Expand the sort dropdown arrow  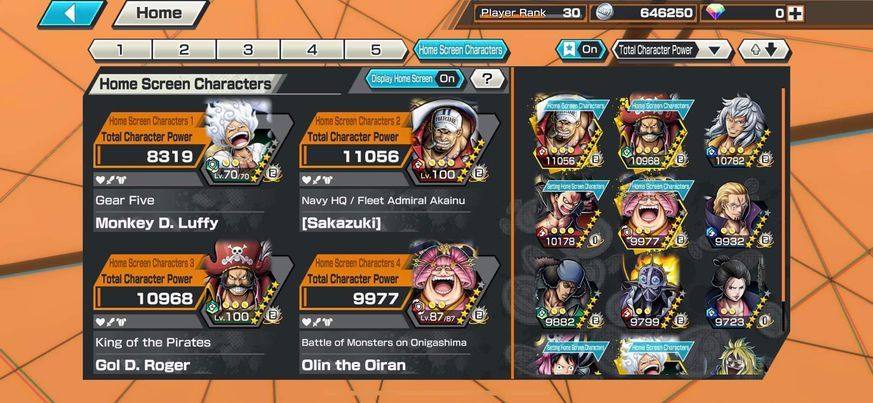point(715,50)
